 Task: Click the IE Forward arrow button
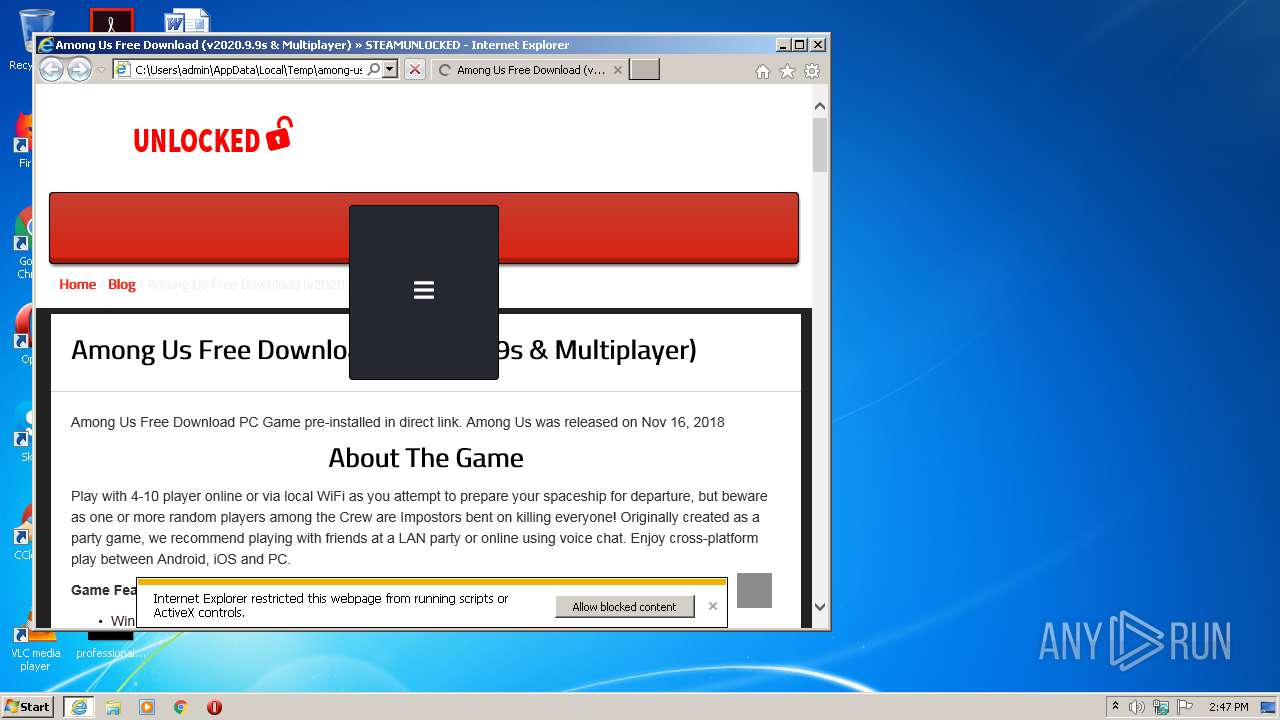[79, 70]
